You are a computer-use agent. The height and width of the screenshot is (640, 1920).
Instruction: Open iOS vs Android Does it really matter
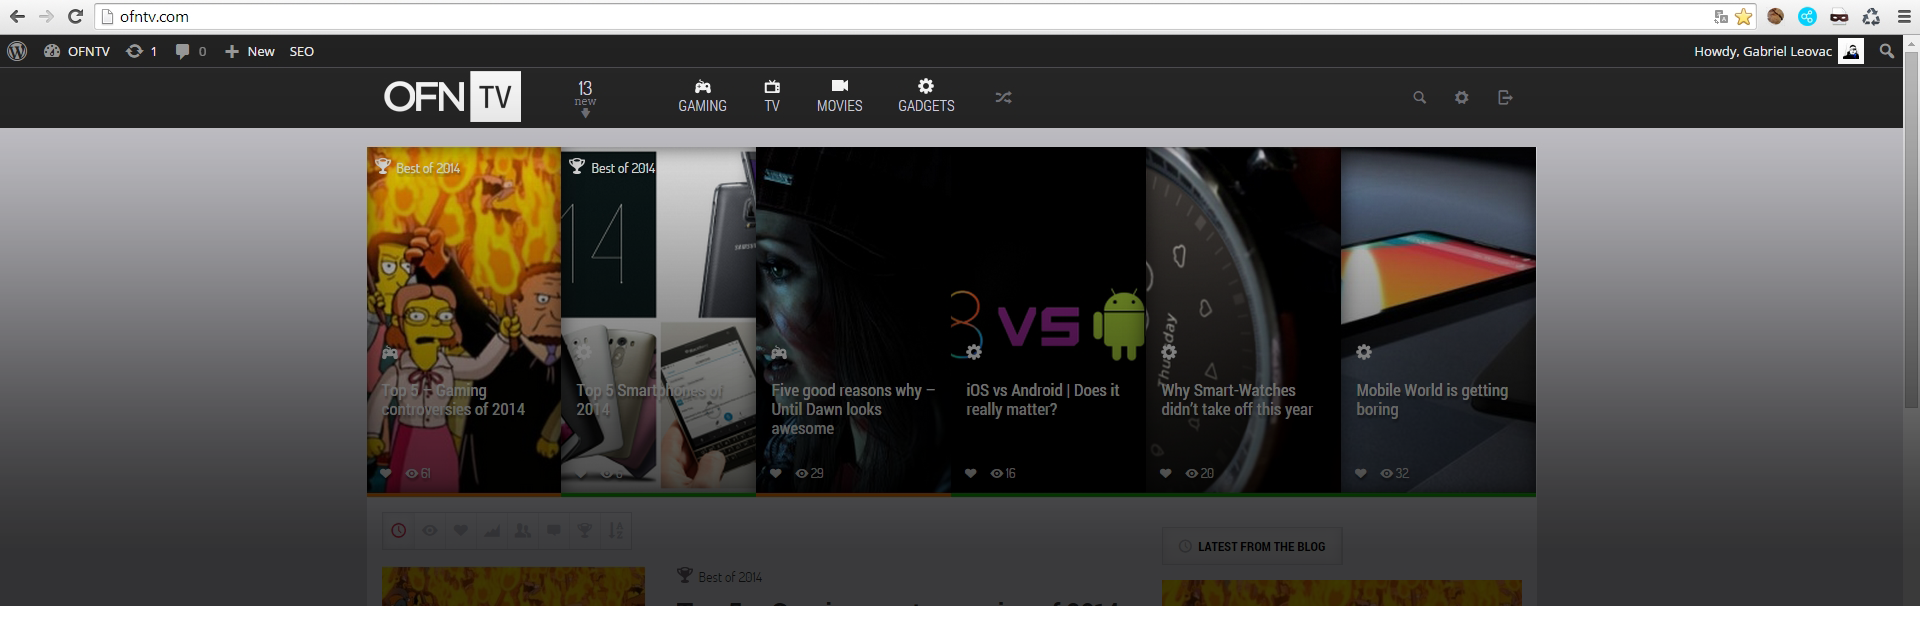(1048, 320)
